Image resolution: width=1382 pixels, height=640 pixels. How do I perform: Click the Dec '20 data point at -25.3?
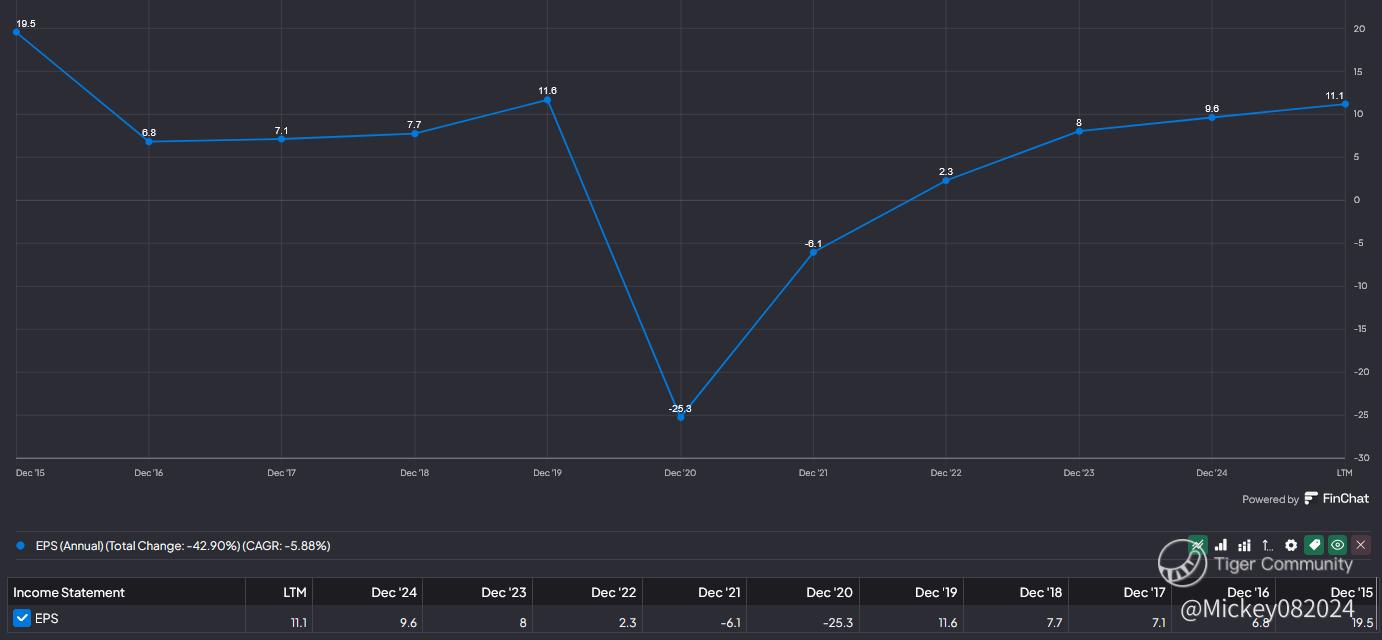coord(680,417)
